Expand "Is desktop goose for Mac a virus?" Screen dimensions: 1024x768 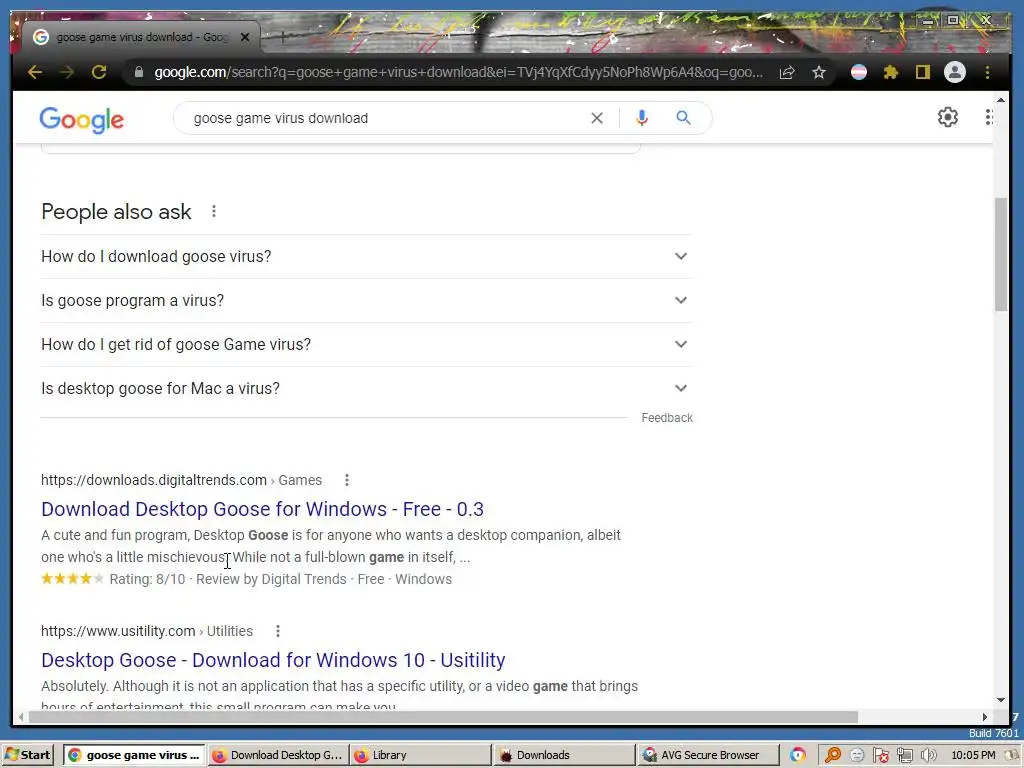point(366,389)
